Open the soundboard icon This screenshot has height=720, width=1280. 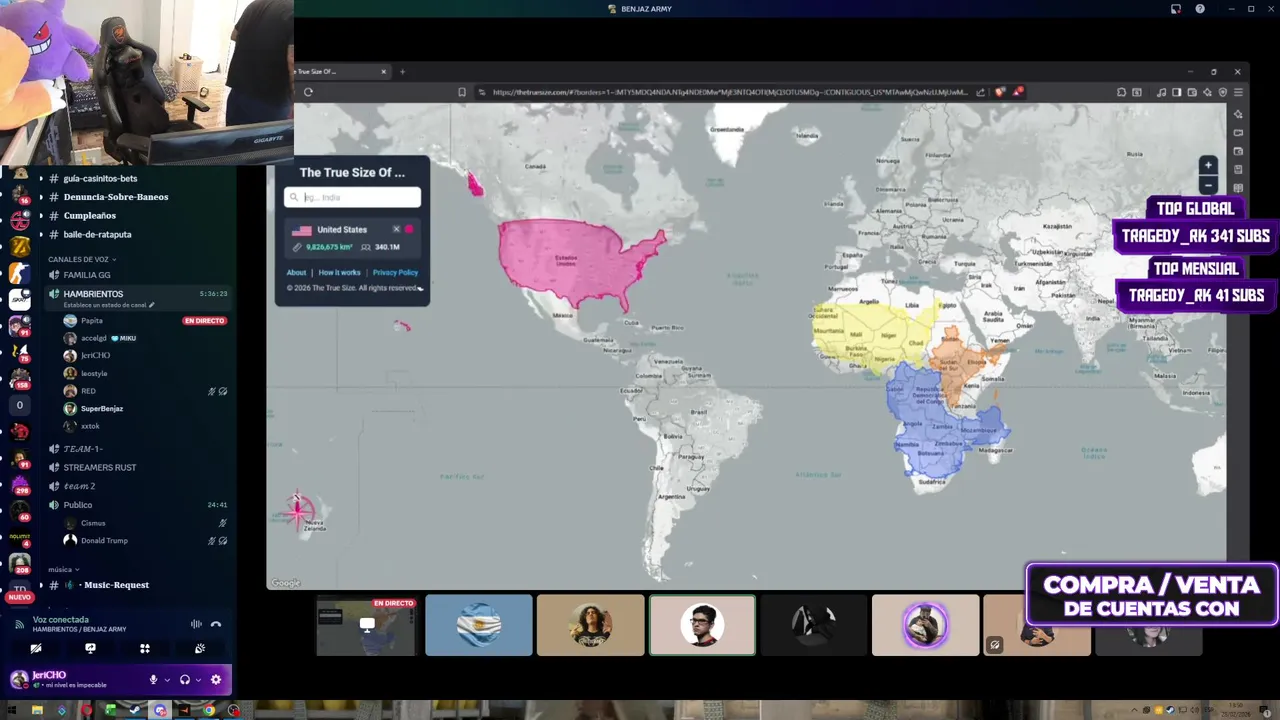[x=200, y=648]
